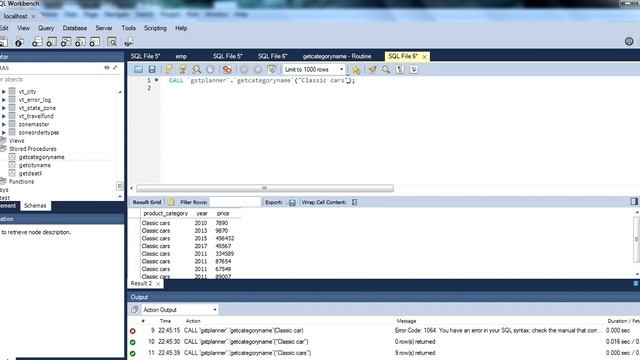
Task: Expand the zonemaster table node
Action: tap(4, 124)
